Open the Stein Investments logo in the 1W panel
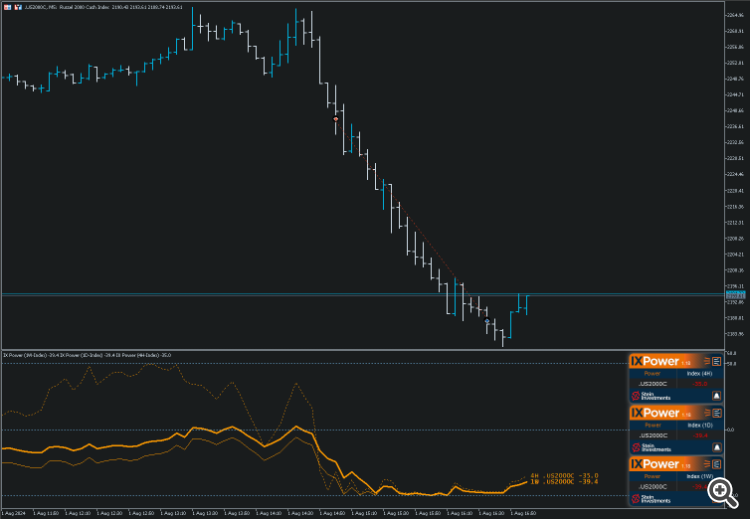Image resolution: width=750 pixels, height=519 pixels. [x=651, y=499]
